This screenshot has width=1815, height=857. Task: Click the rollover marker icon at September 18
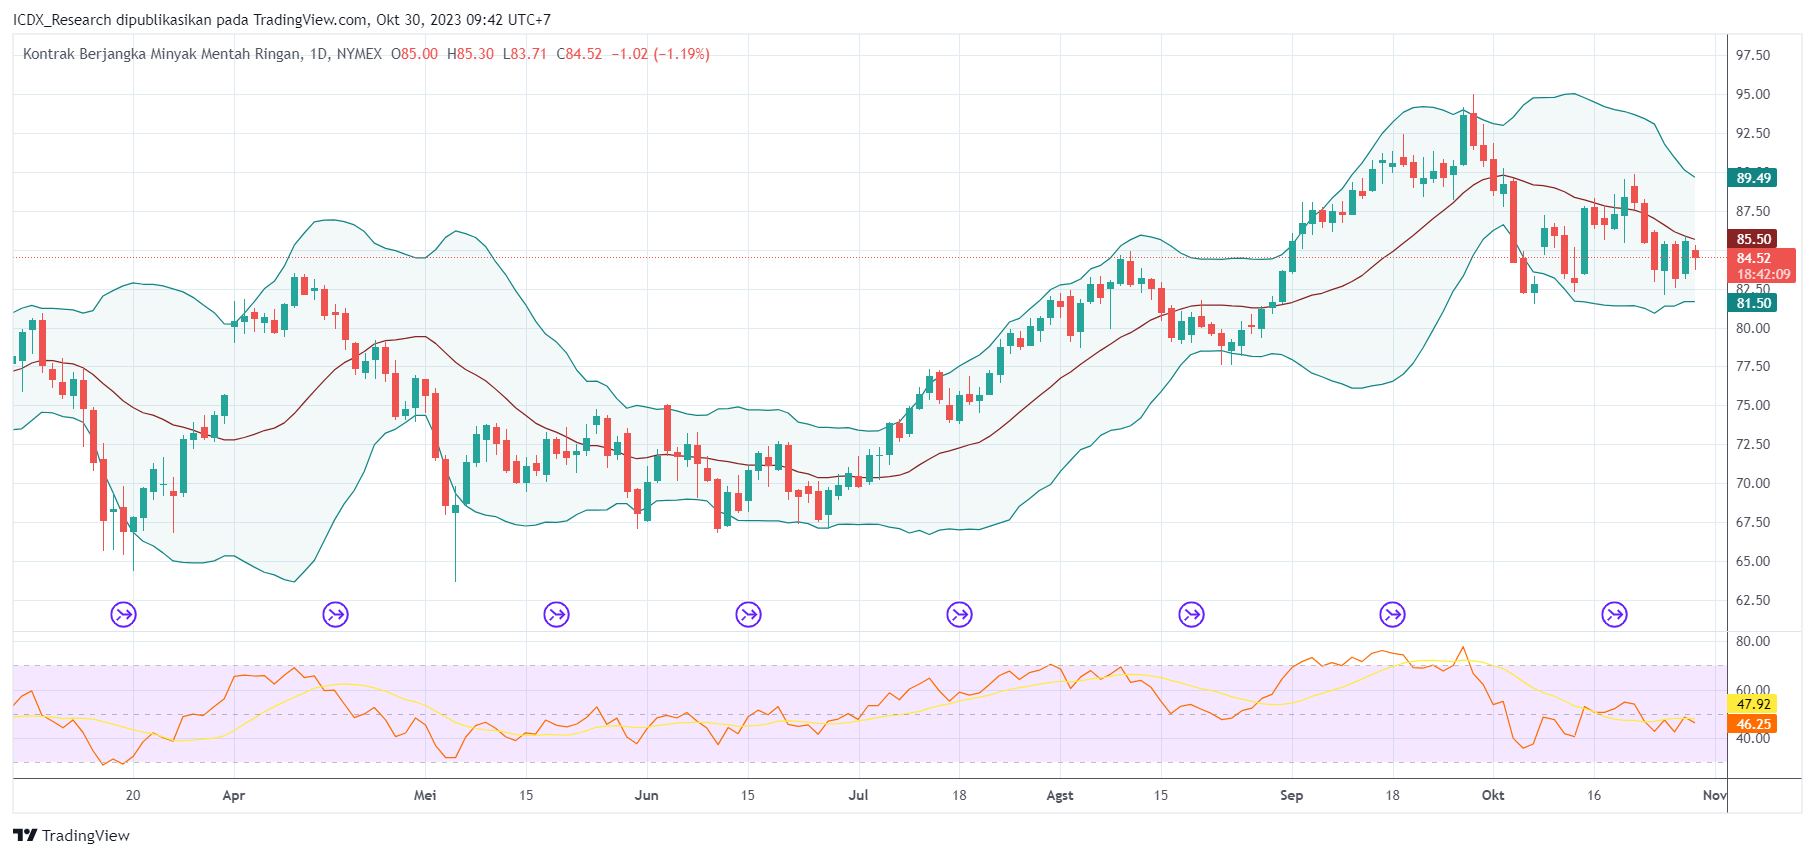pos(1393,614)
